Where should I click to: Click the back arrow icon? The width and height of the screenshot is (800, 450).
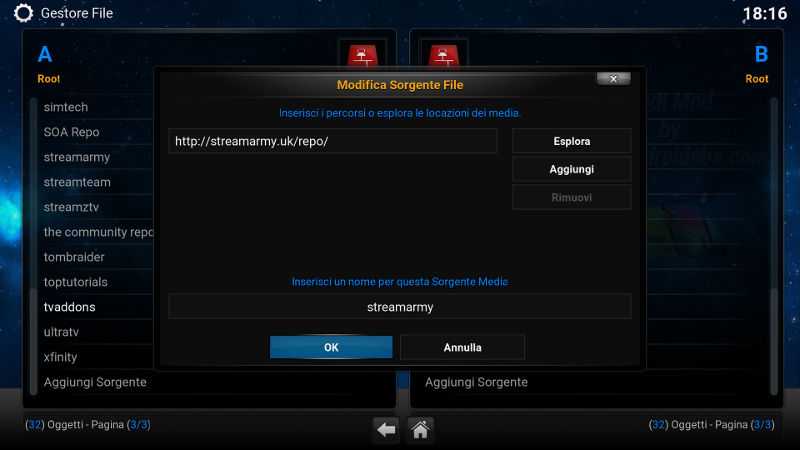pos(386,430)
